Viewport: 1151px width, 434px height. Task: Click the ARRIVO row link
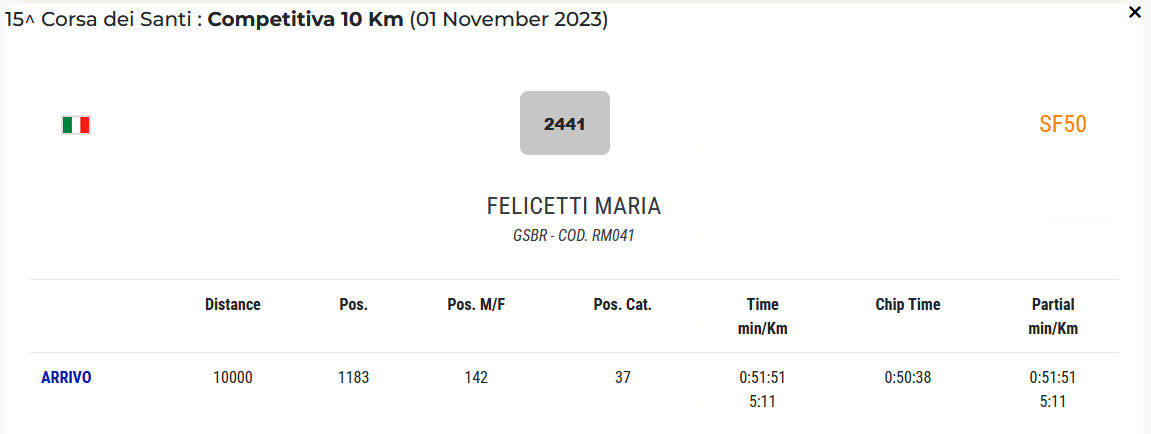coord(66,378)
